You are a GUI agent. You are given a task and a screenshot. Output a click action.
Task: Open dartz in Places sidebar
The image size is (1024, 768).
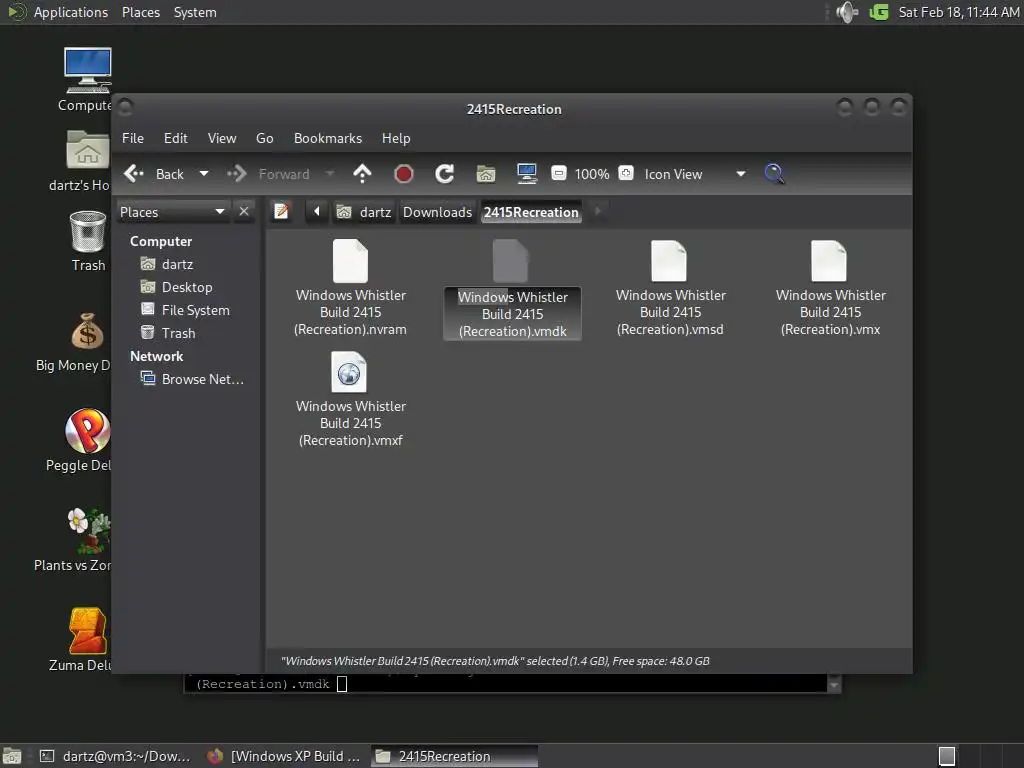click(x=177, y=264)
